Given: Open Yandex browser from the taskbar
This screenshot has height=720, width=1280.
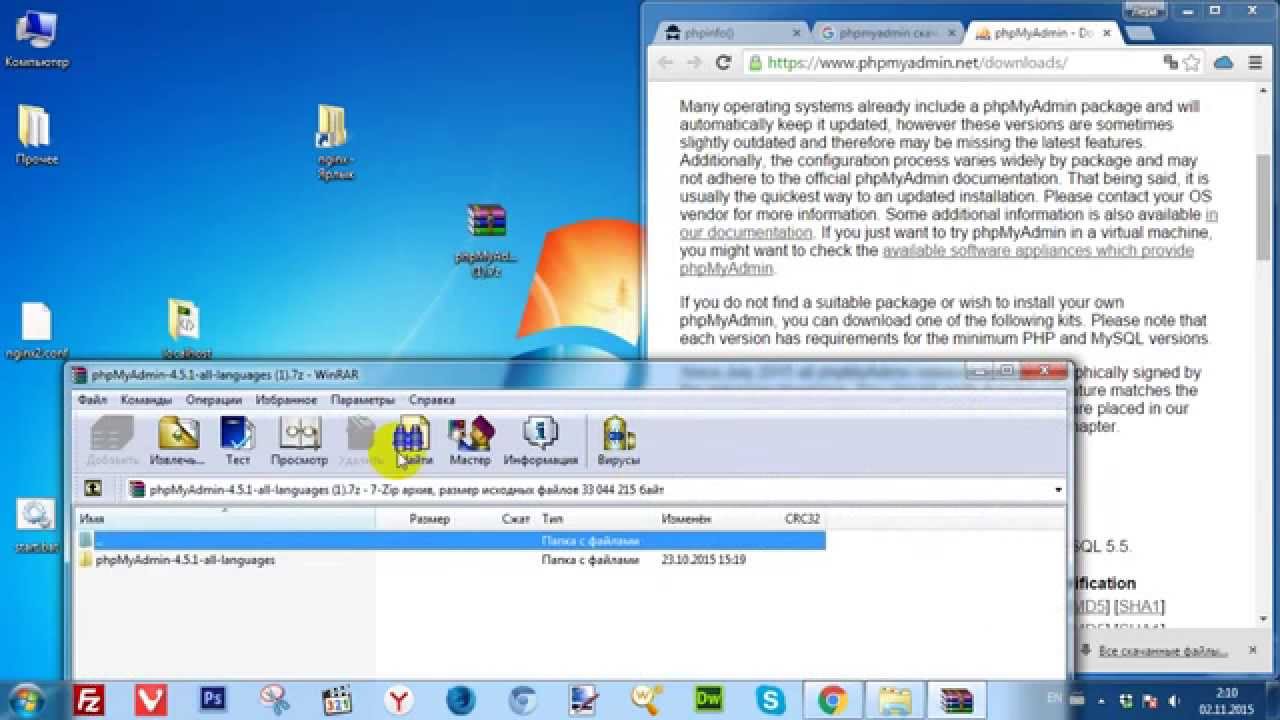Looking at the screenshot, I should coord(399,699).
